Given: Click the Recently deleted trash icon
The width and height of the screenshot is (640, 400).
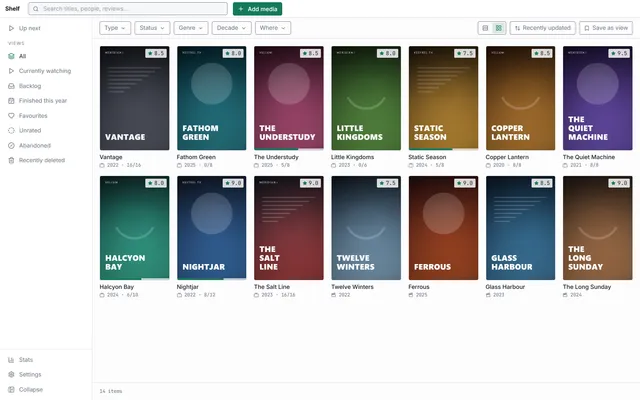Looking at the screenshot, I should tap(11, 160).
